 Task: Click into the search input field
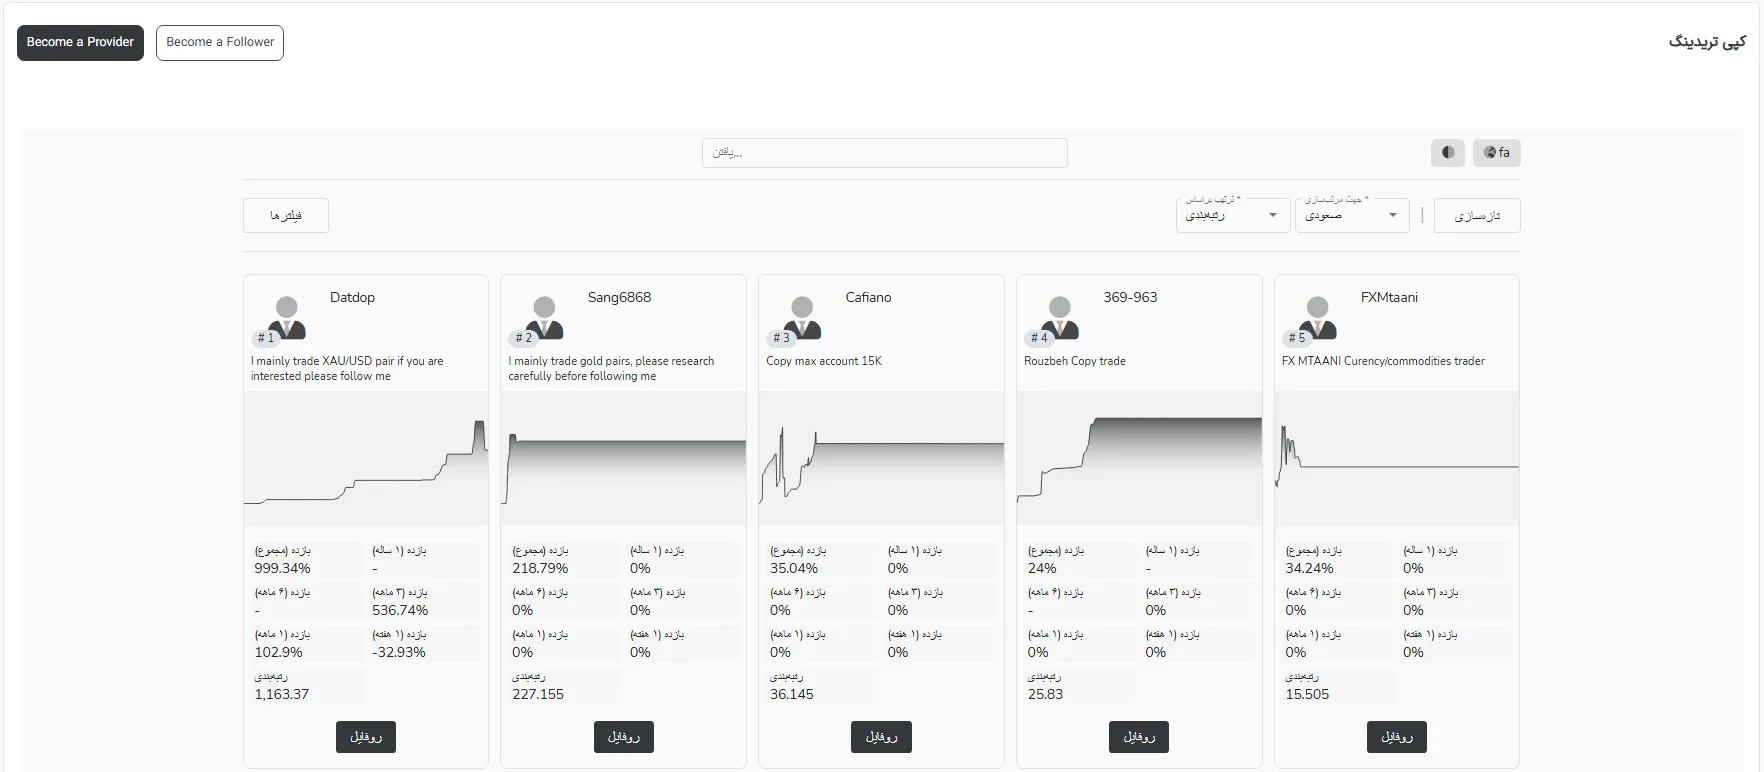884,153
